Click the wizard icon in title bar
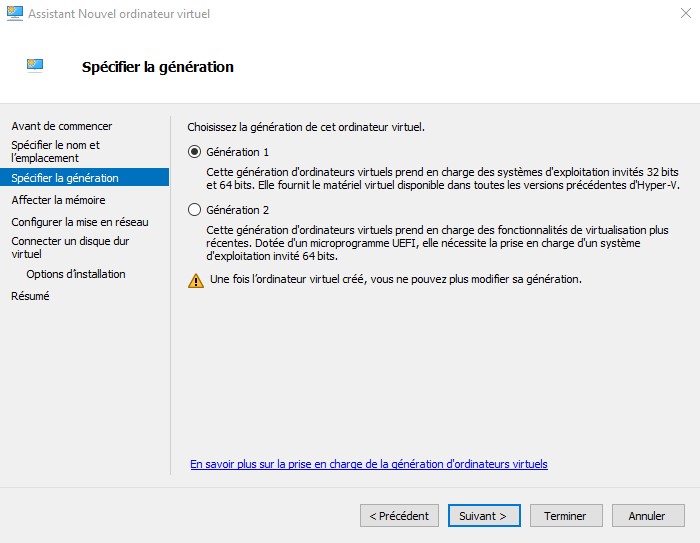Screen dimensions: 700x543 [x=15, y=13]
